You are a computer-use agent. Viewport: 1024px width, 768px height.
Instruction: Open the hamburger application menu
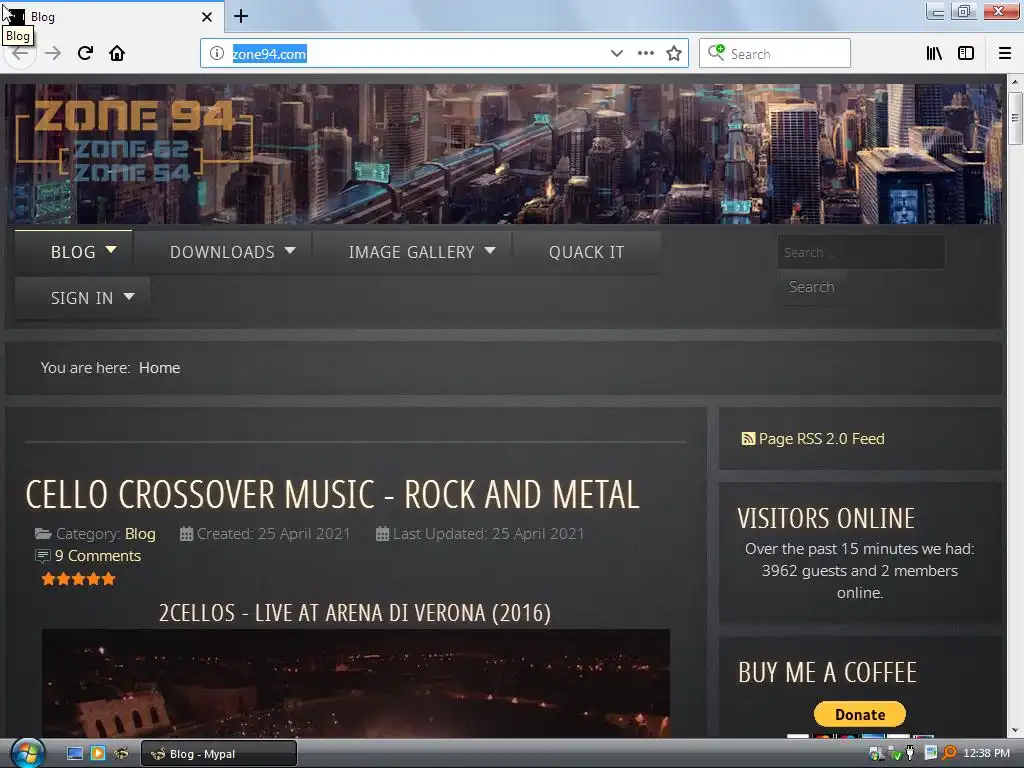(1005, 54)
